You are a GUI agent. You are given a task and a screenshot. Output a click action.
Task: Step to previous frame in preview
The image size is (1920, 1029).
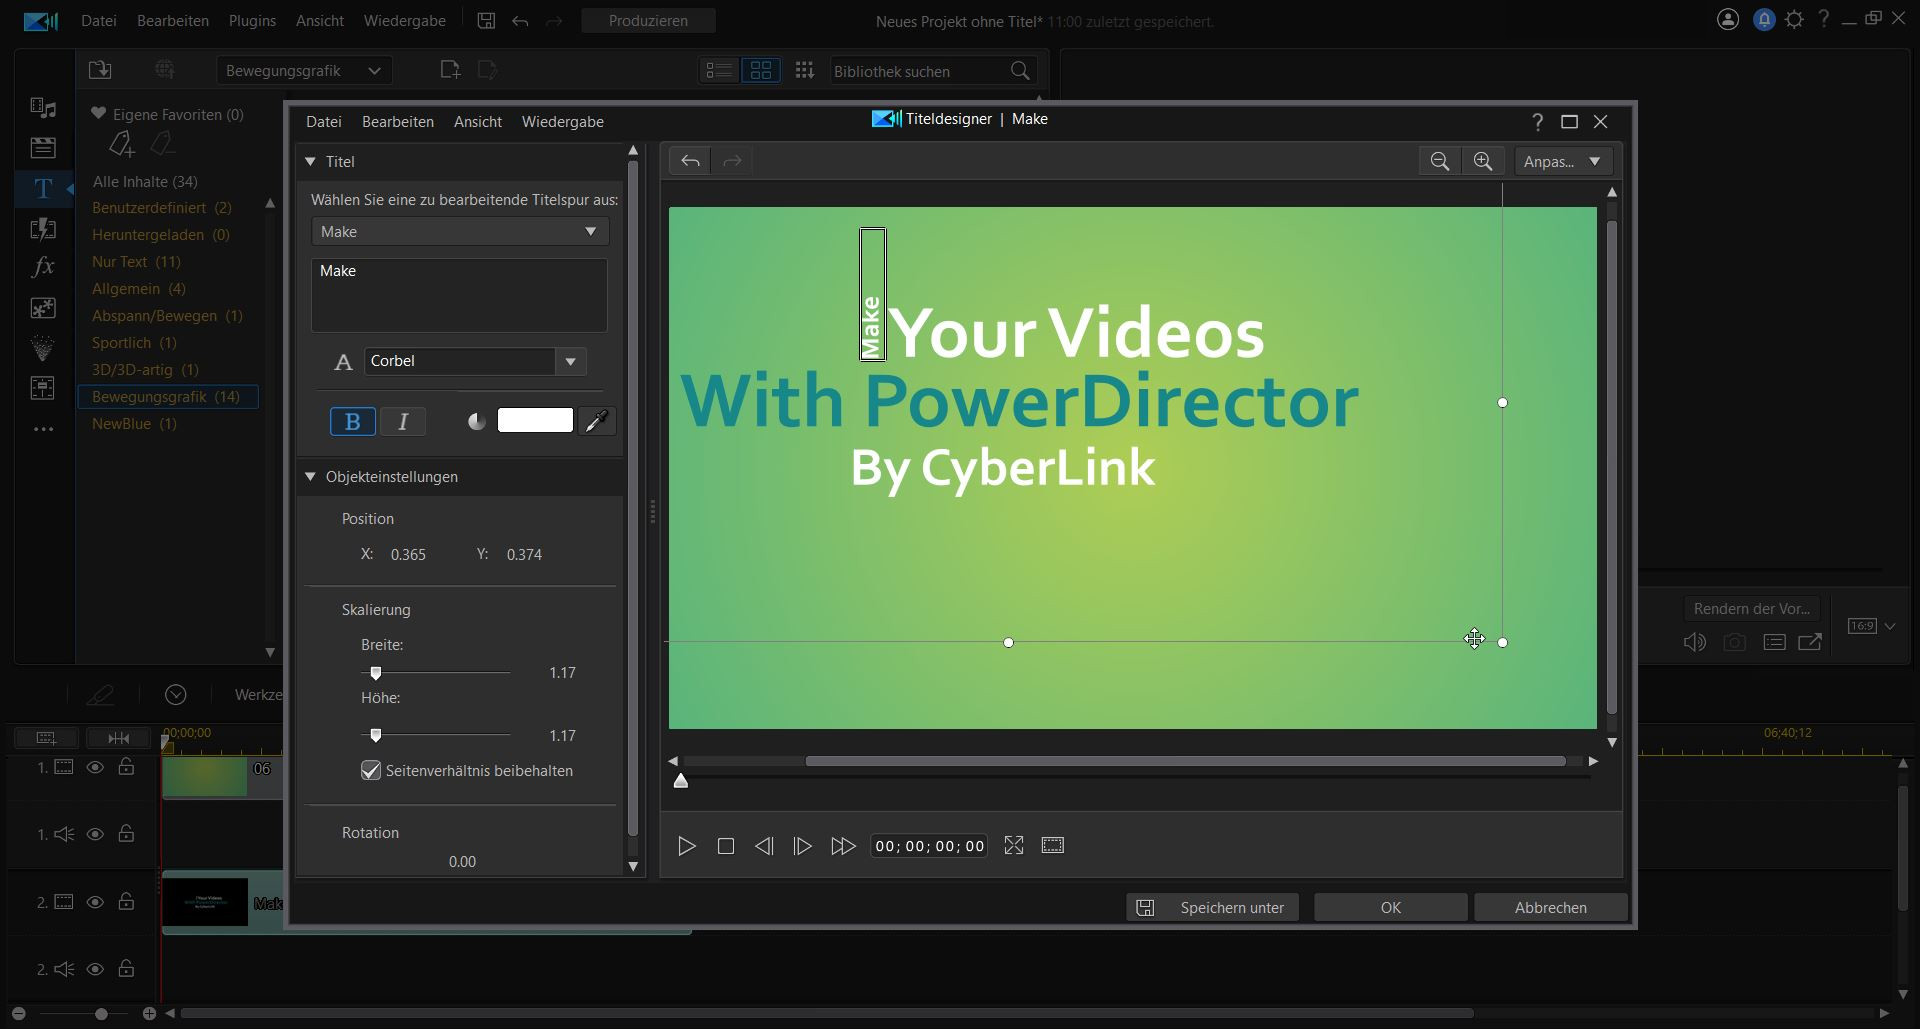point(764,846)
